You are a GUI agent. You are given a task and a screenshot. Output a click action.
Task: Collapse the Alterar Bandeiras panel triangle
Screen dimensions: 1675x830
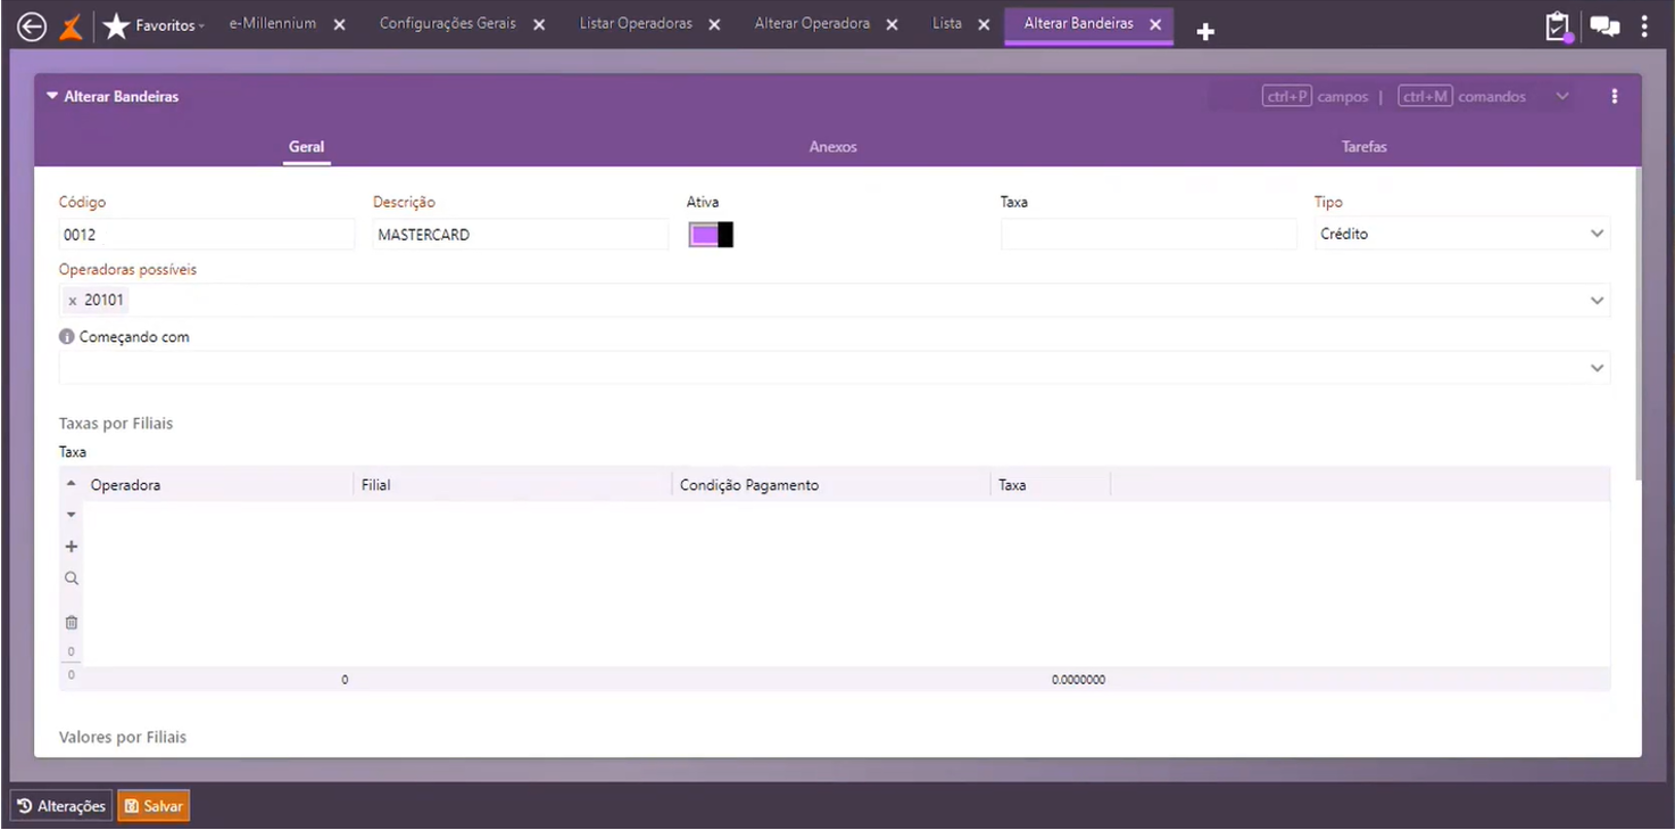click(52, 96)
